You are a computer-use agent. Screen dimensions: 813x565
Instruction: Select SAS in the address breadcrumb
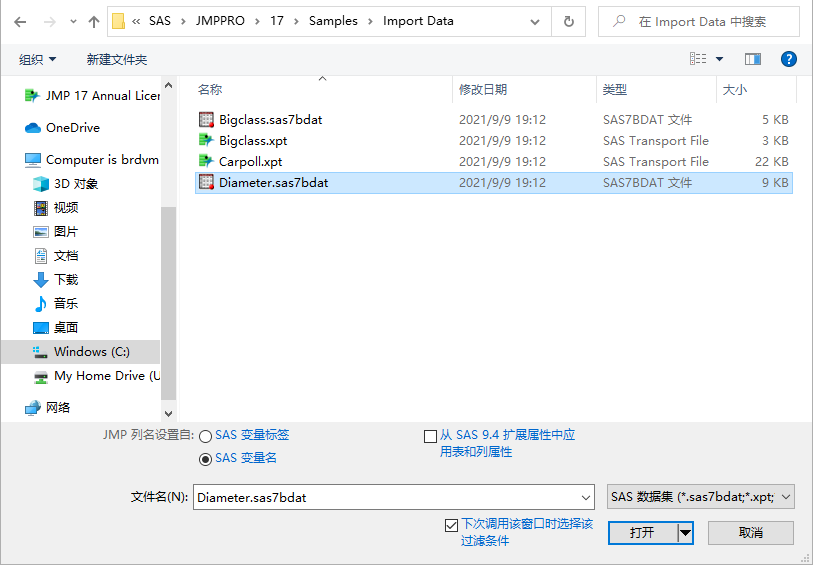tap(160, 21)
